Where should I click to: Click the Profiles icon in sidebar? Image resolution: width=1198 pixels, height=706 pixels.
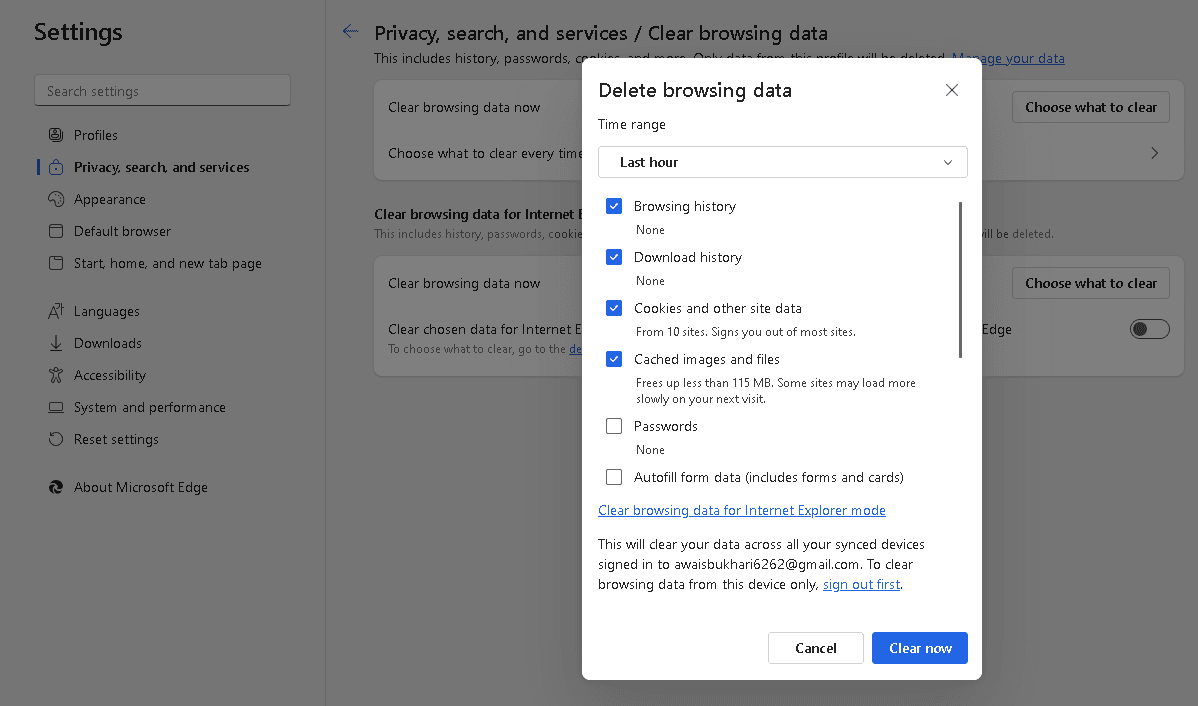(56, 135)
